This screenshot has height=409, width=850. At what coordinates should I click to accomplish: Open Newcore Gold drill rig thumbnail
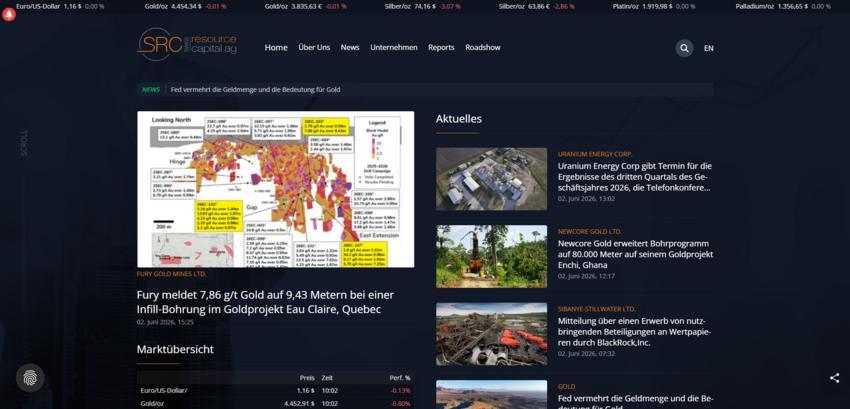(491, 256)
